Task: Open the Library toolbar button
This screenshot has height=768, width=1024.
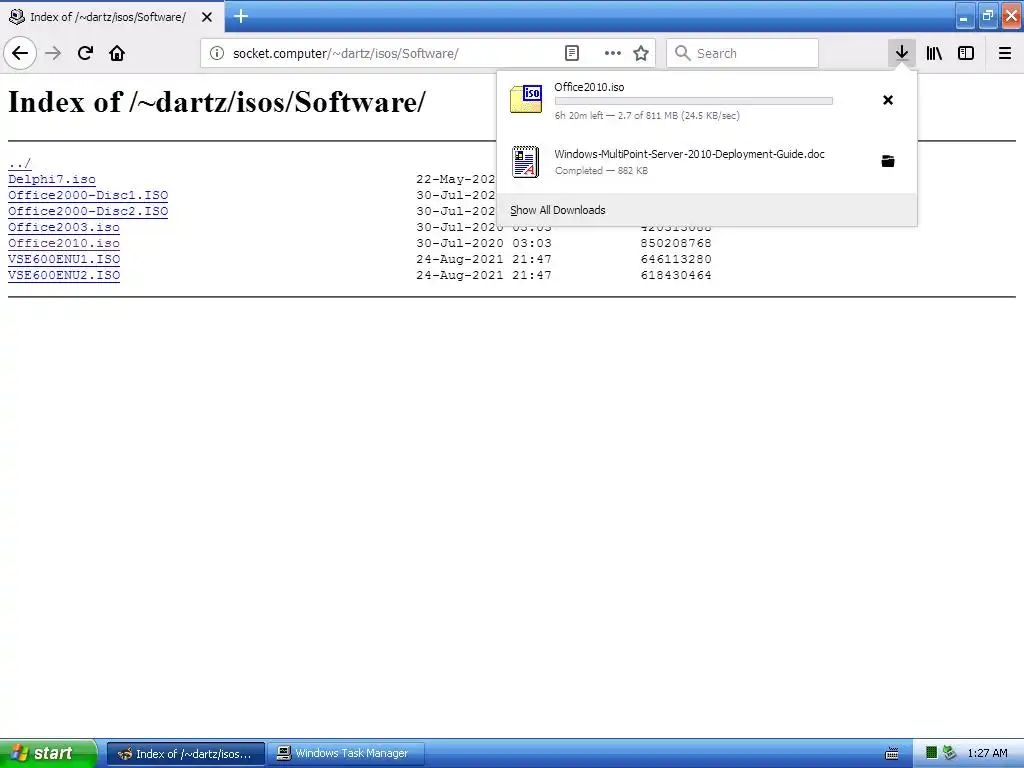Action: [x=934, y=54]
